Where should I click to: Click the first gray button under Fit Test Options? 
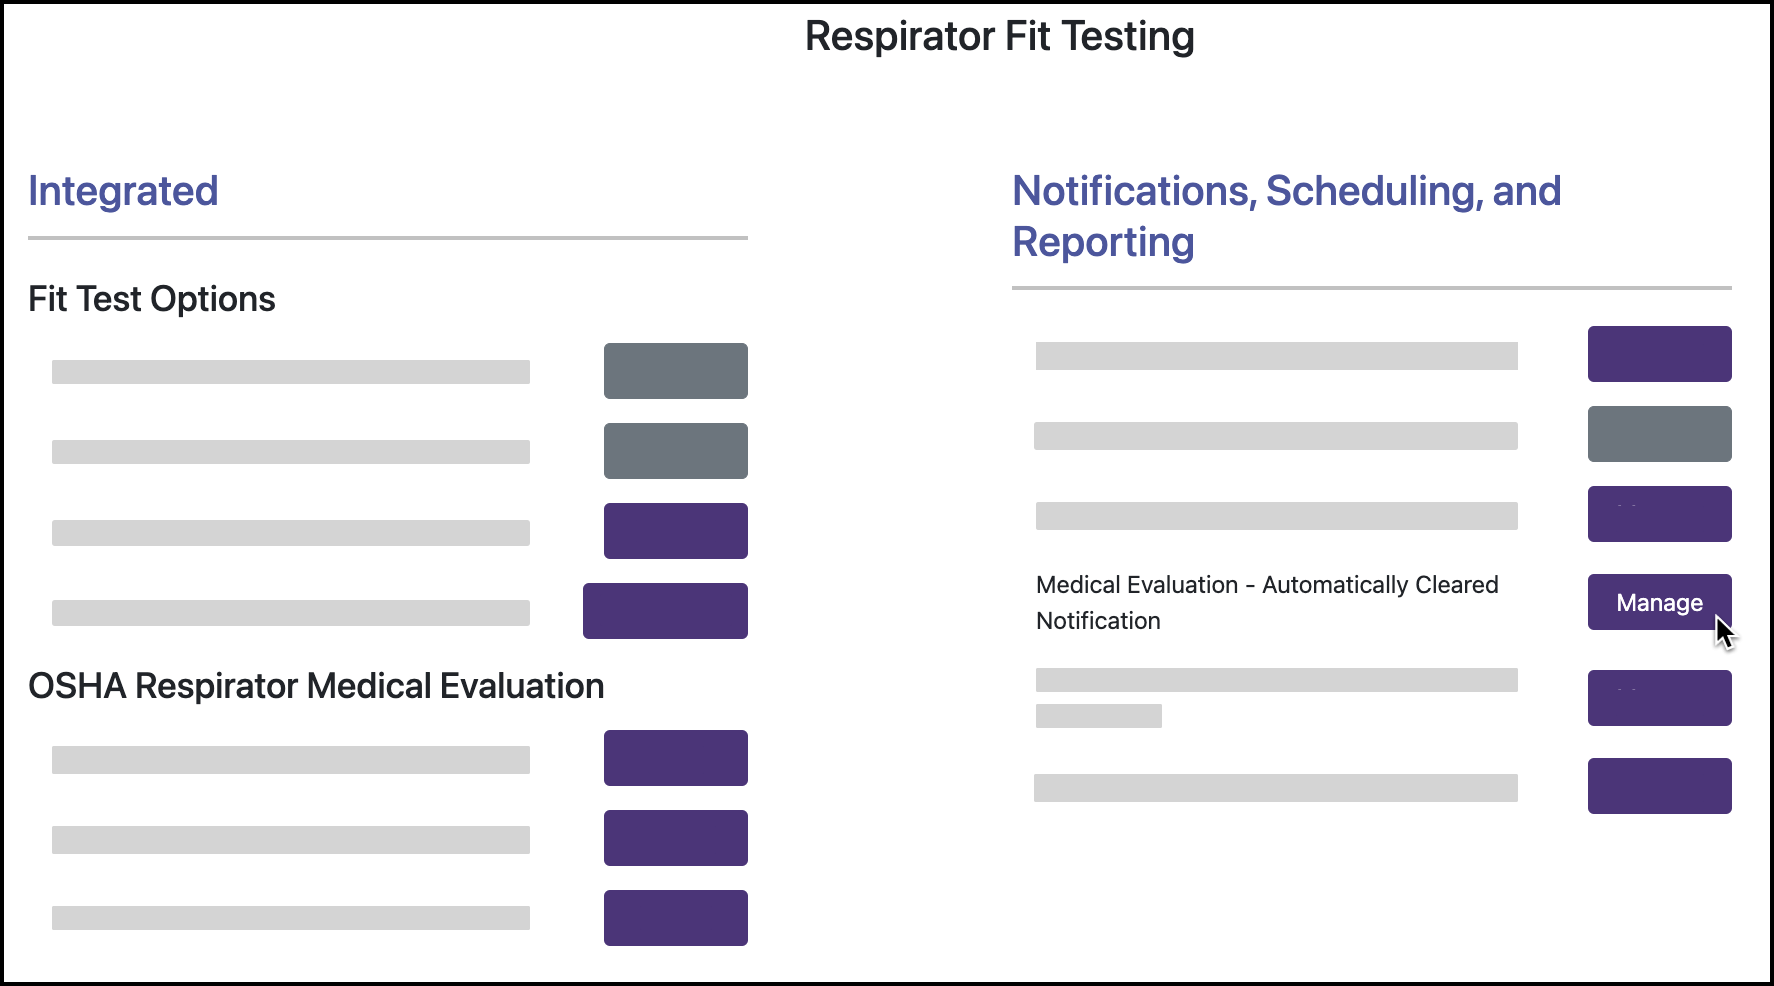pyautogui.click(x=675, y=371)
